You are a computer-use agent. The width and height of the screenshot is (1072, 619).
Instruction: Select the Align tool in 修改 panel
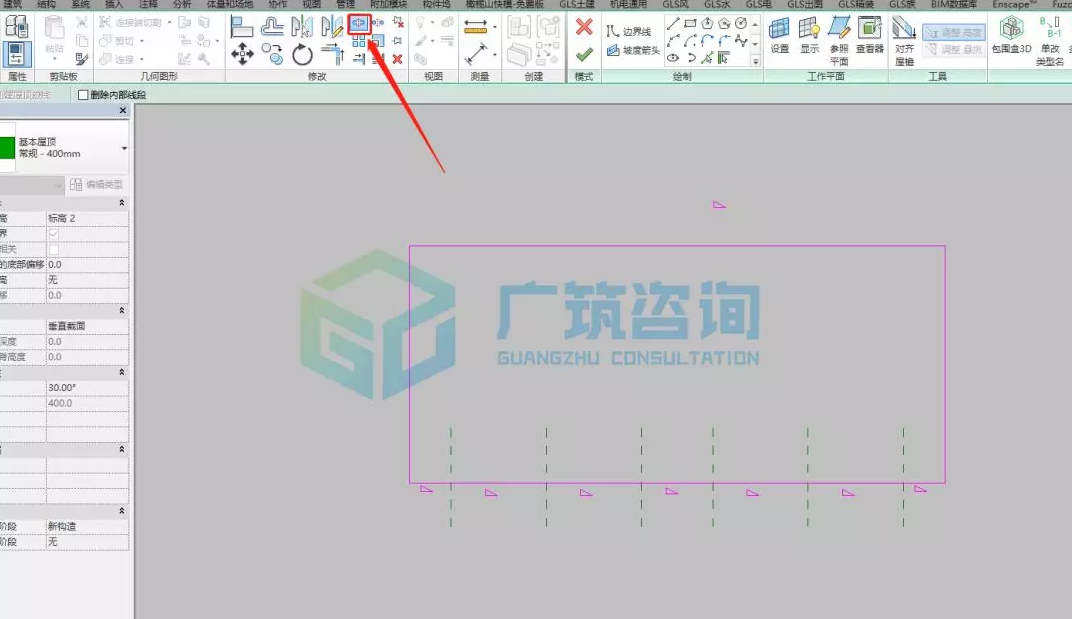tap(241, 27)
